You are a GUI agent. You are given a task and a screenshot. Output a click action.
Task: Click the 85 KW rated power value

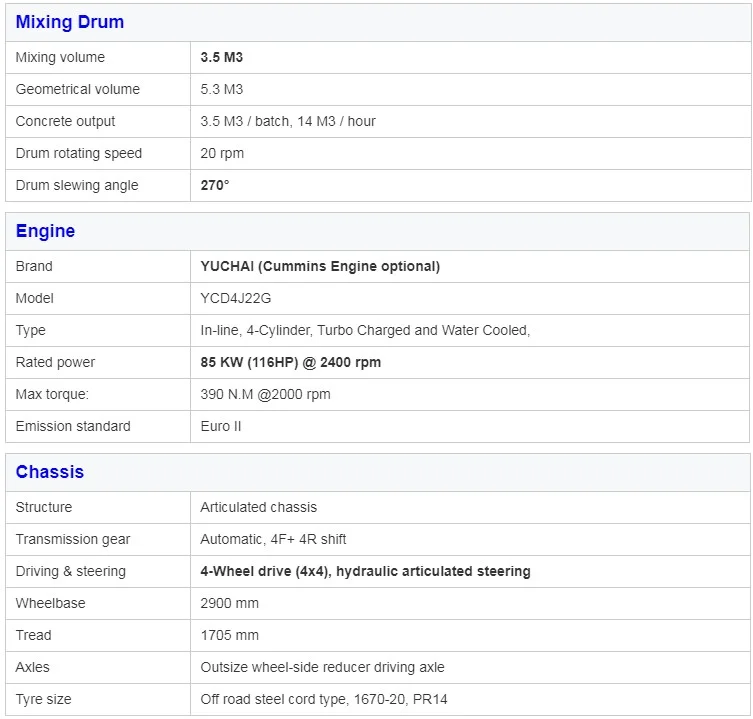(291, 362)
